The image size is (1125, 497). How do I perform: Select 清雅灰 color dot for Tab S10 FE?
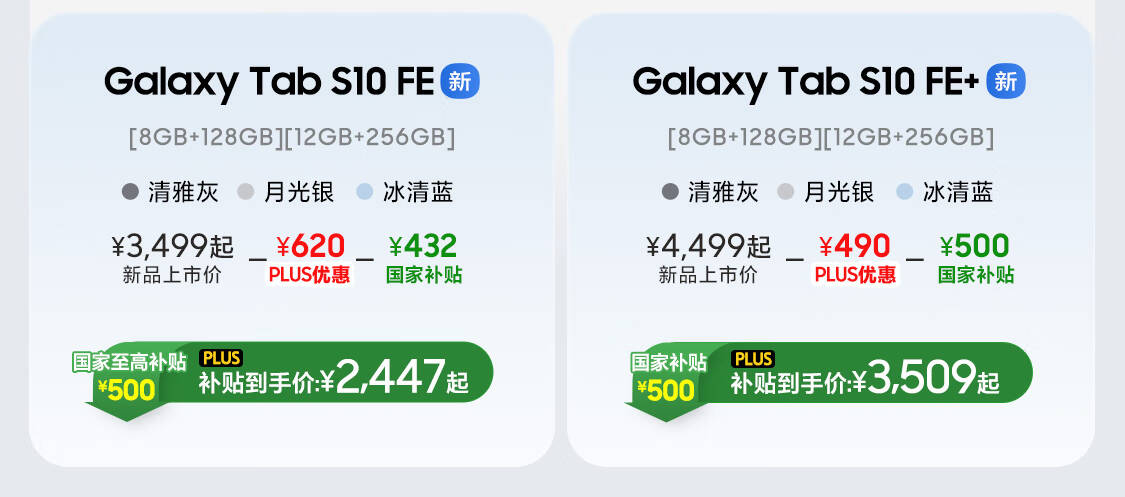coord(130,192)
